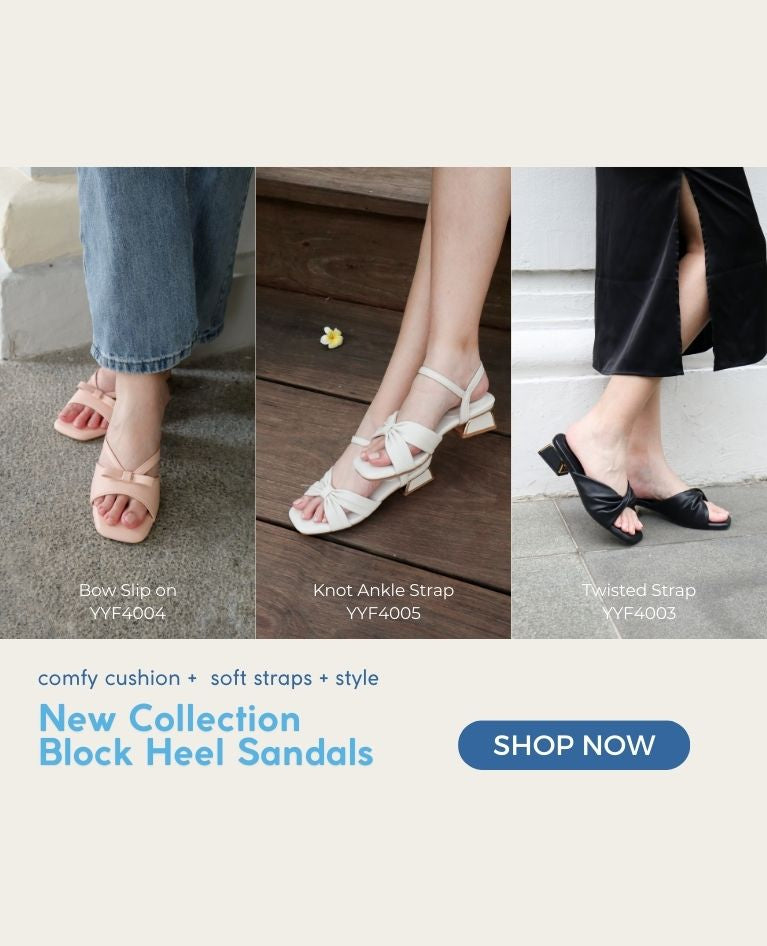
Task: Click the SHOP NOW button
Action: 573,744
